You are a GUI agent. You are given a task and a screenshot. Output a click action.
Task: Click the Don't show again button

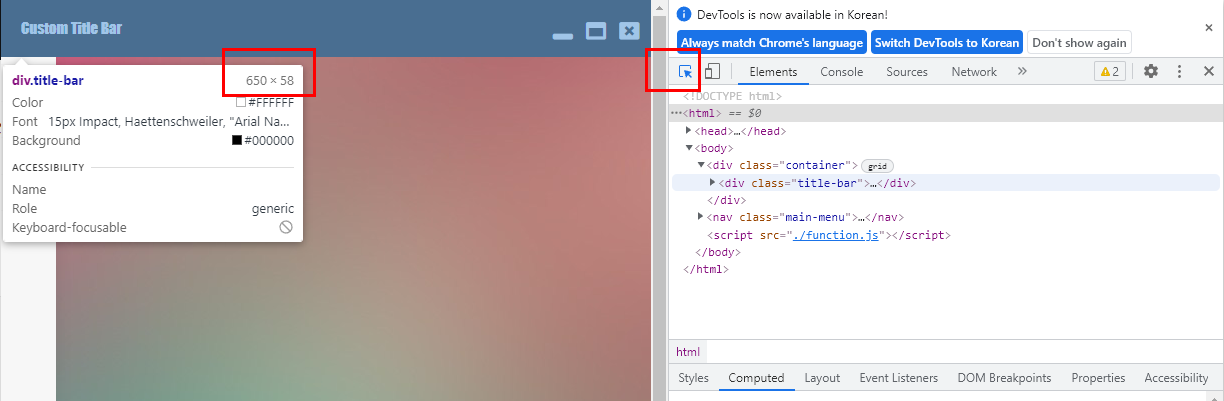tap(1079, 43)
